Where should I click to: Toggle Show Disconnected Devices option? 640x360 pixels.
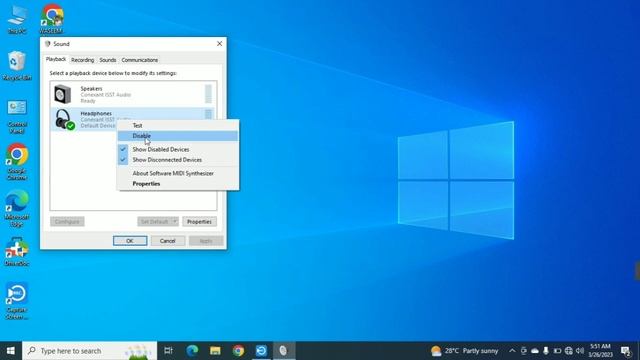(178, 160)
